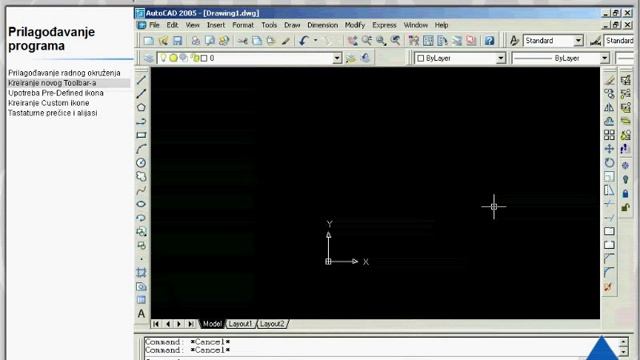Viewport: 640px width, 360px height.
Task: Open 'Upotreba Pre-Defined ikona' lesson link
Action: [56, 93]
